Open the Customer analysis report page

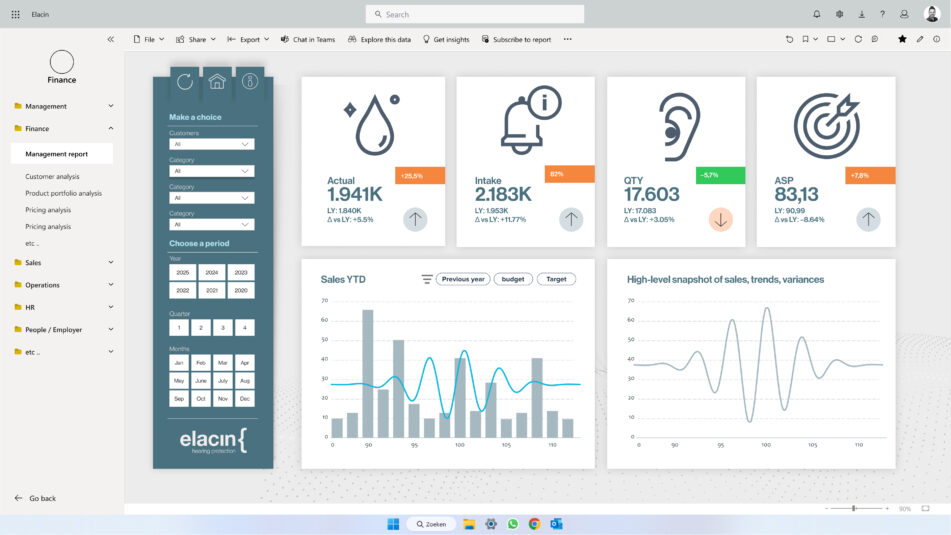click(53, 176)
